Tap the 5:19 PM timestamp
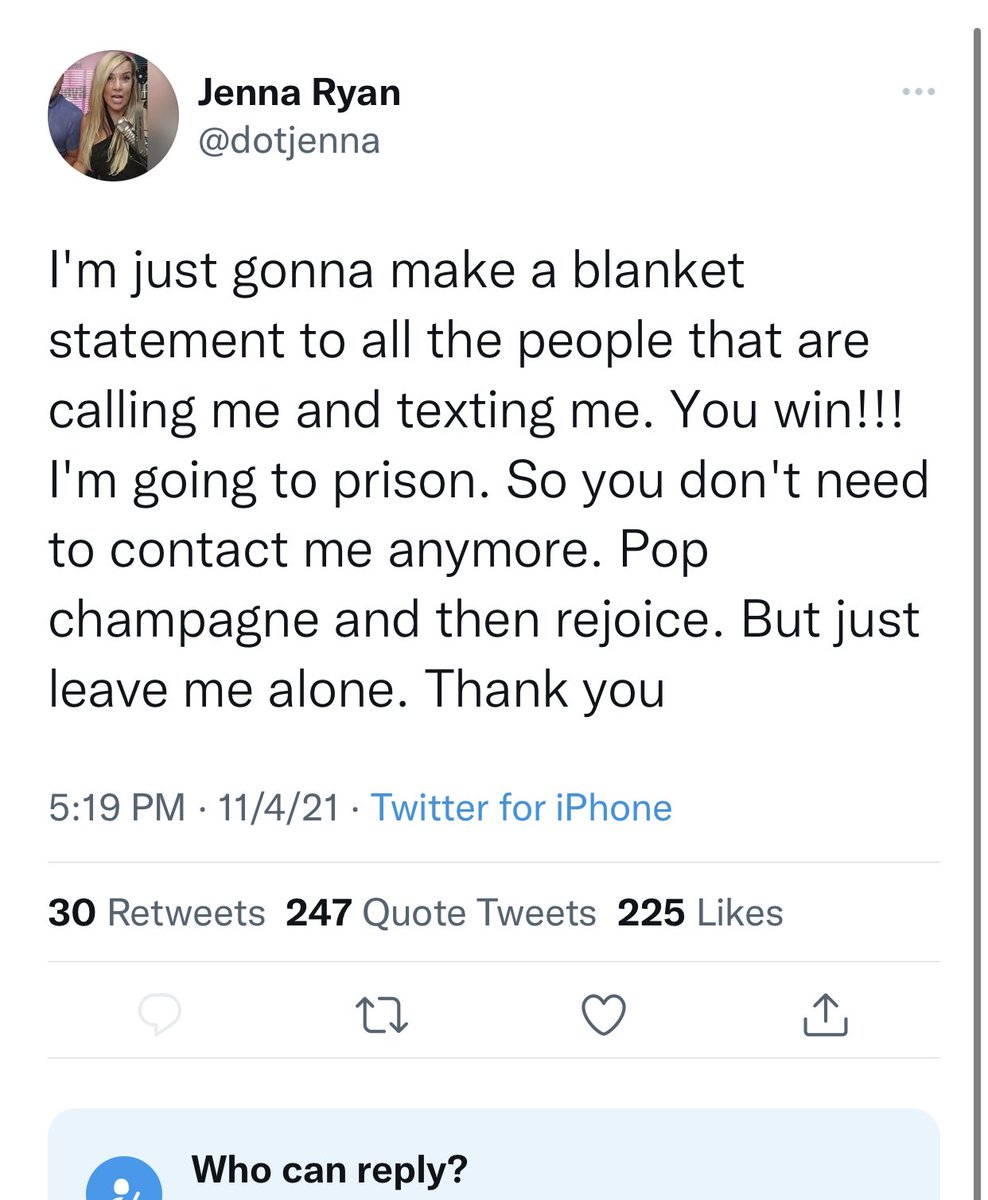The height and width of the screenshot is (1200, 988). (116, 807)
